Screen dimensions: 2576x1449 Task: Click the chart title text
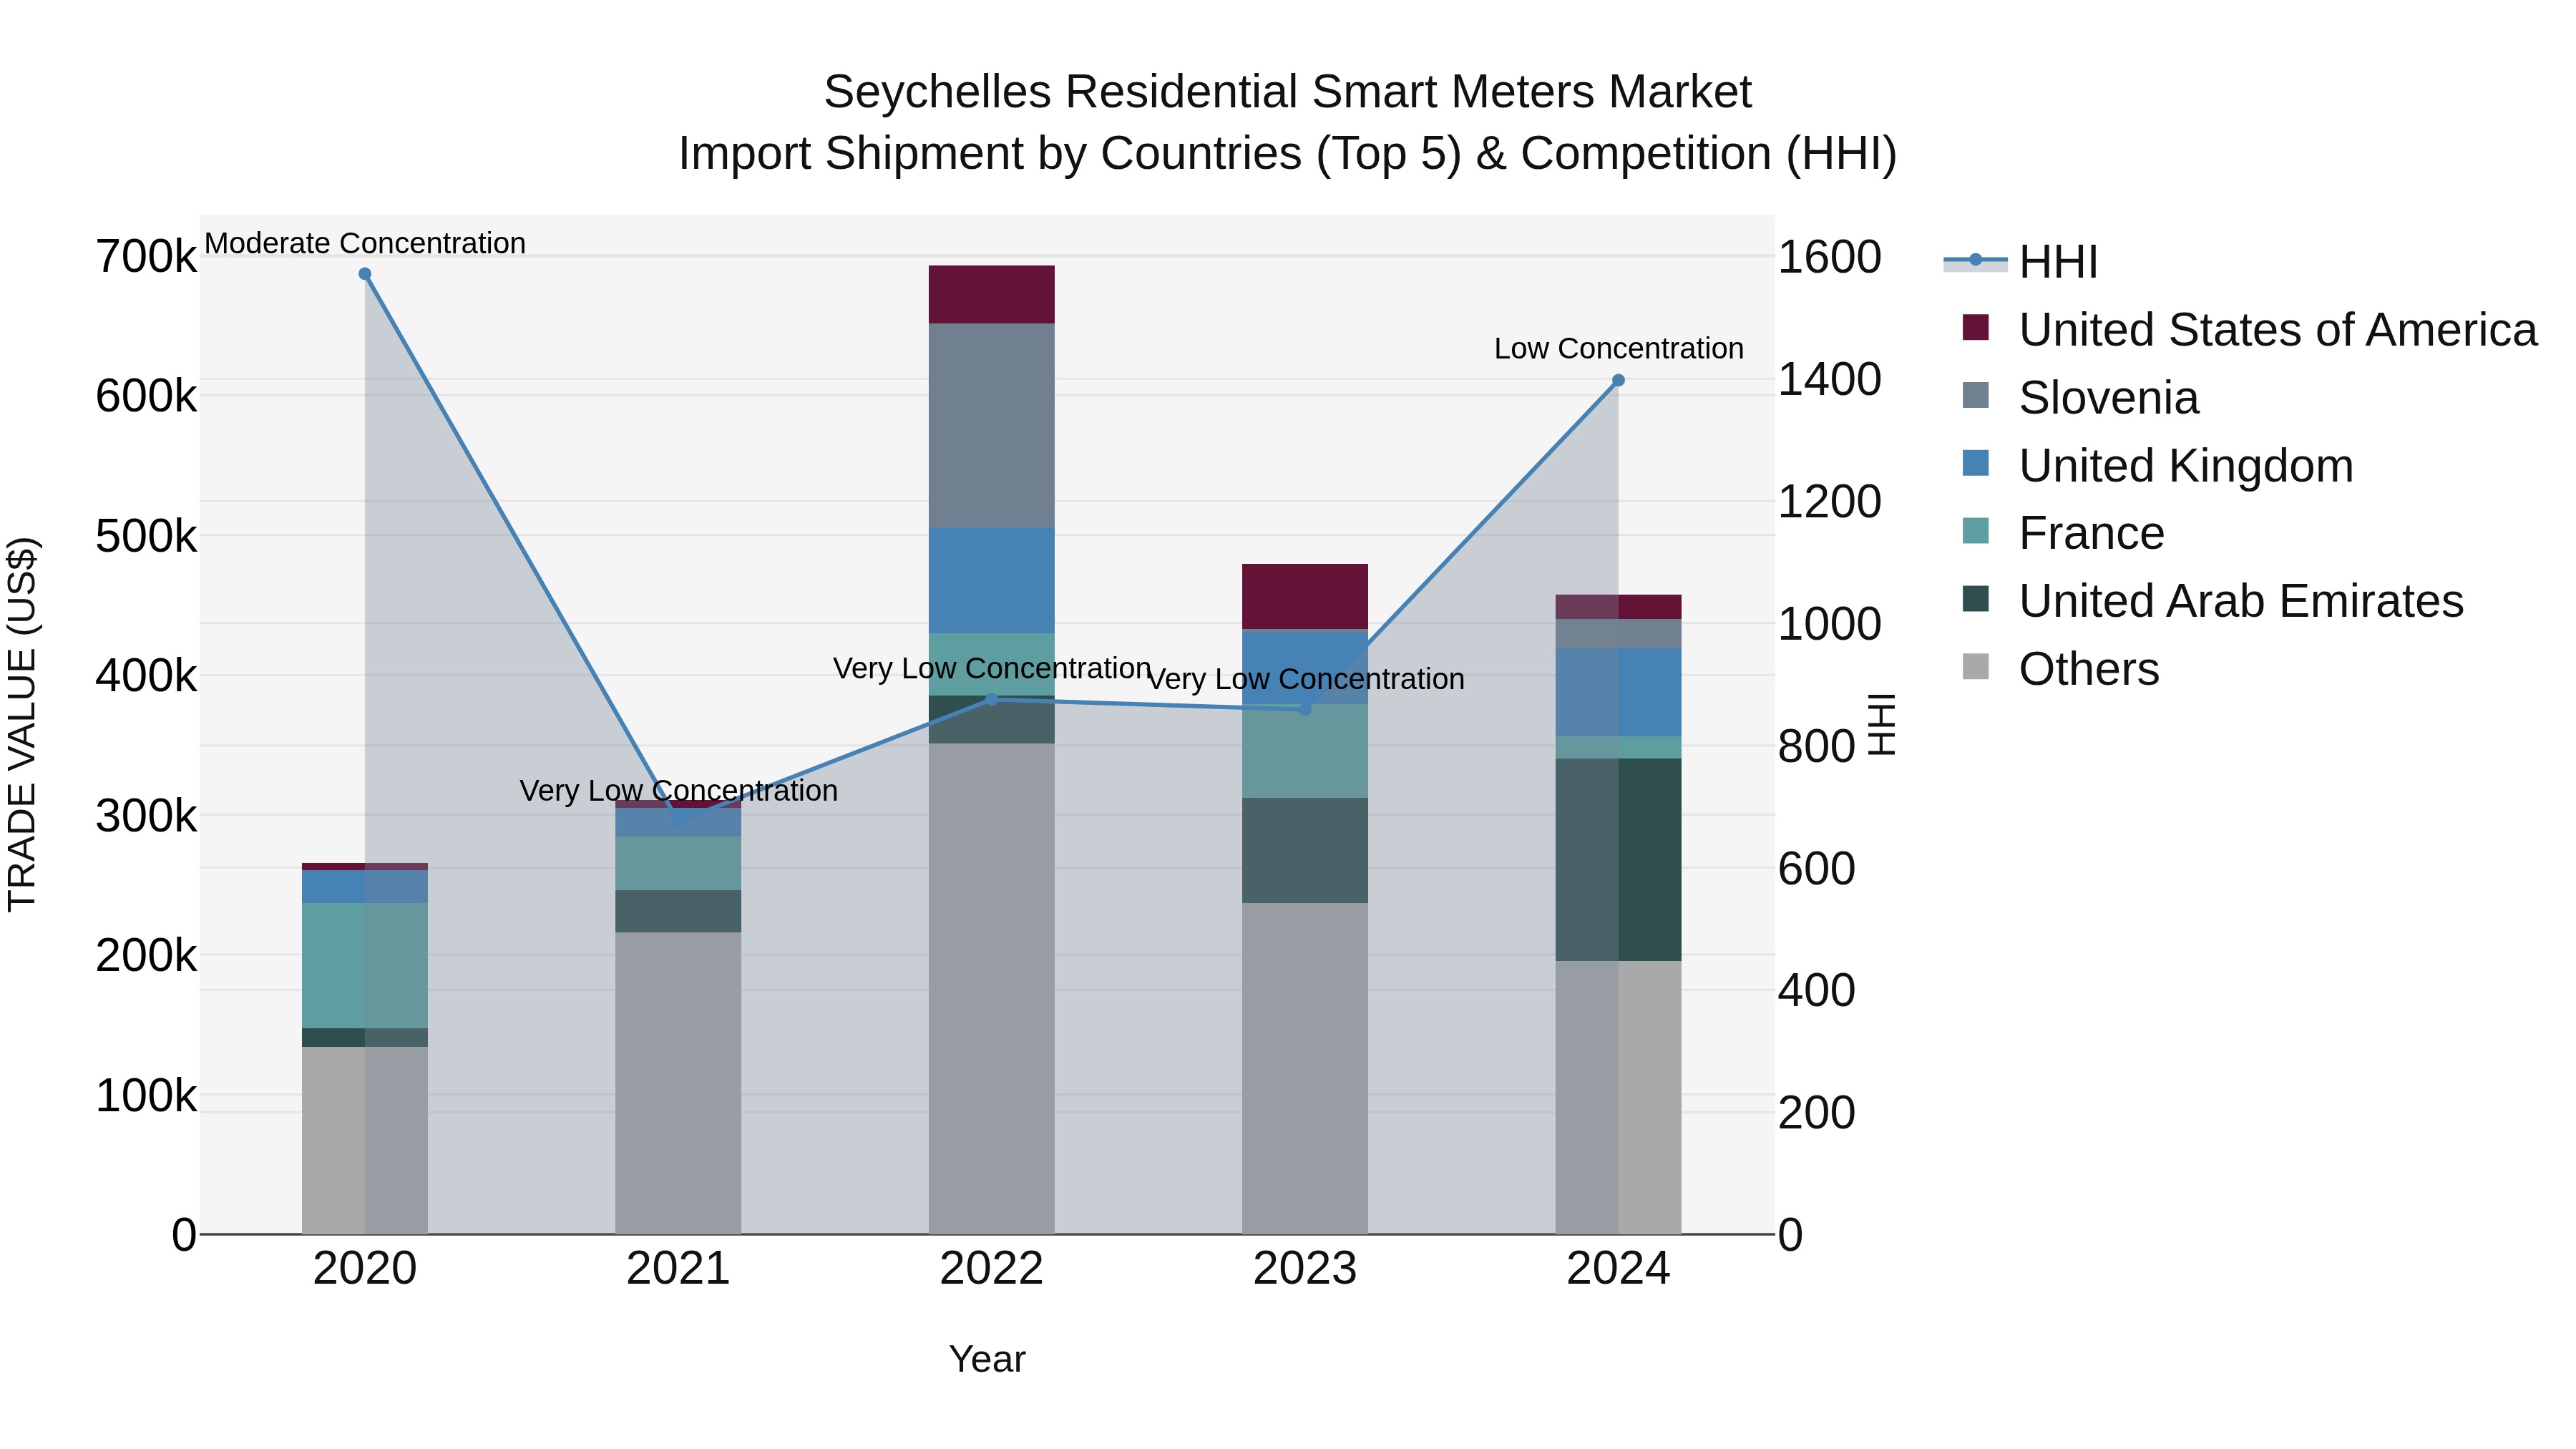pyautogui.click(x=1288, y=123)
